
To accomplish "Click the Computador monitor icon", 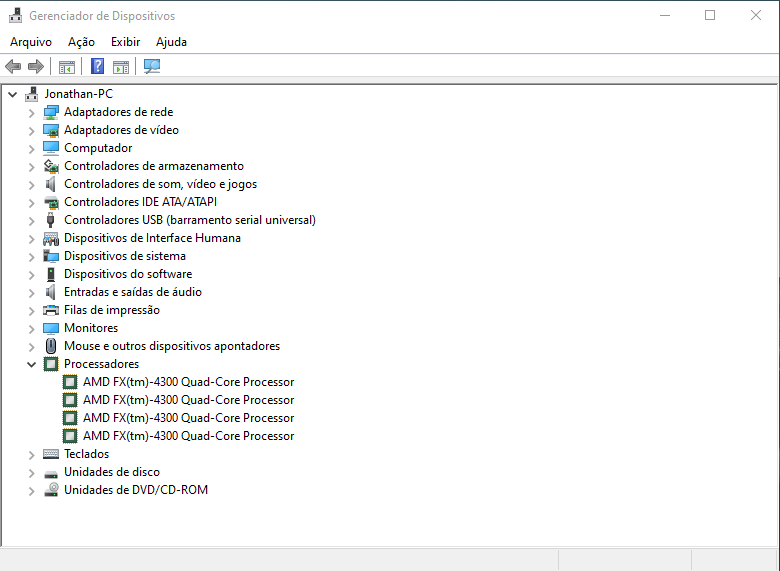I will pyautogui.click(x=51, y=148).
